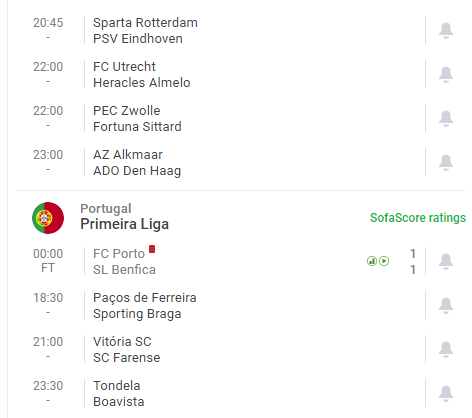This screenshot has width=472, height=418.
Task: Click the red card icon beside FC Porto
Action: [152, 249]
